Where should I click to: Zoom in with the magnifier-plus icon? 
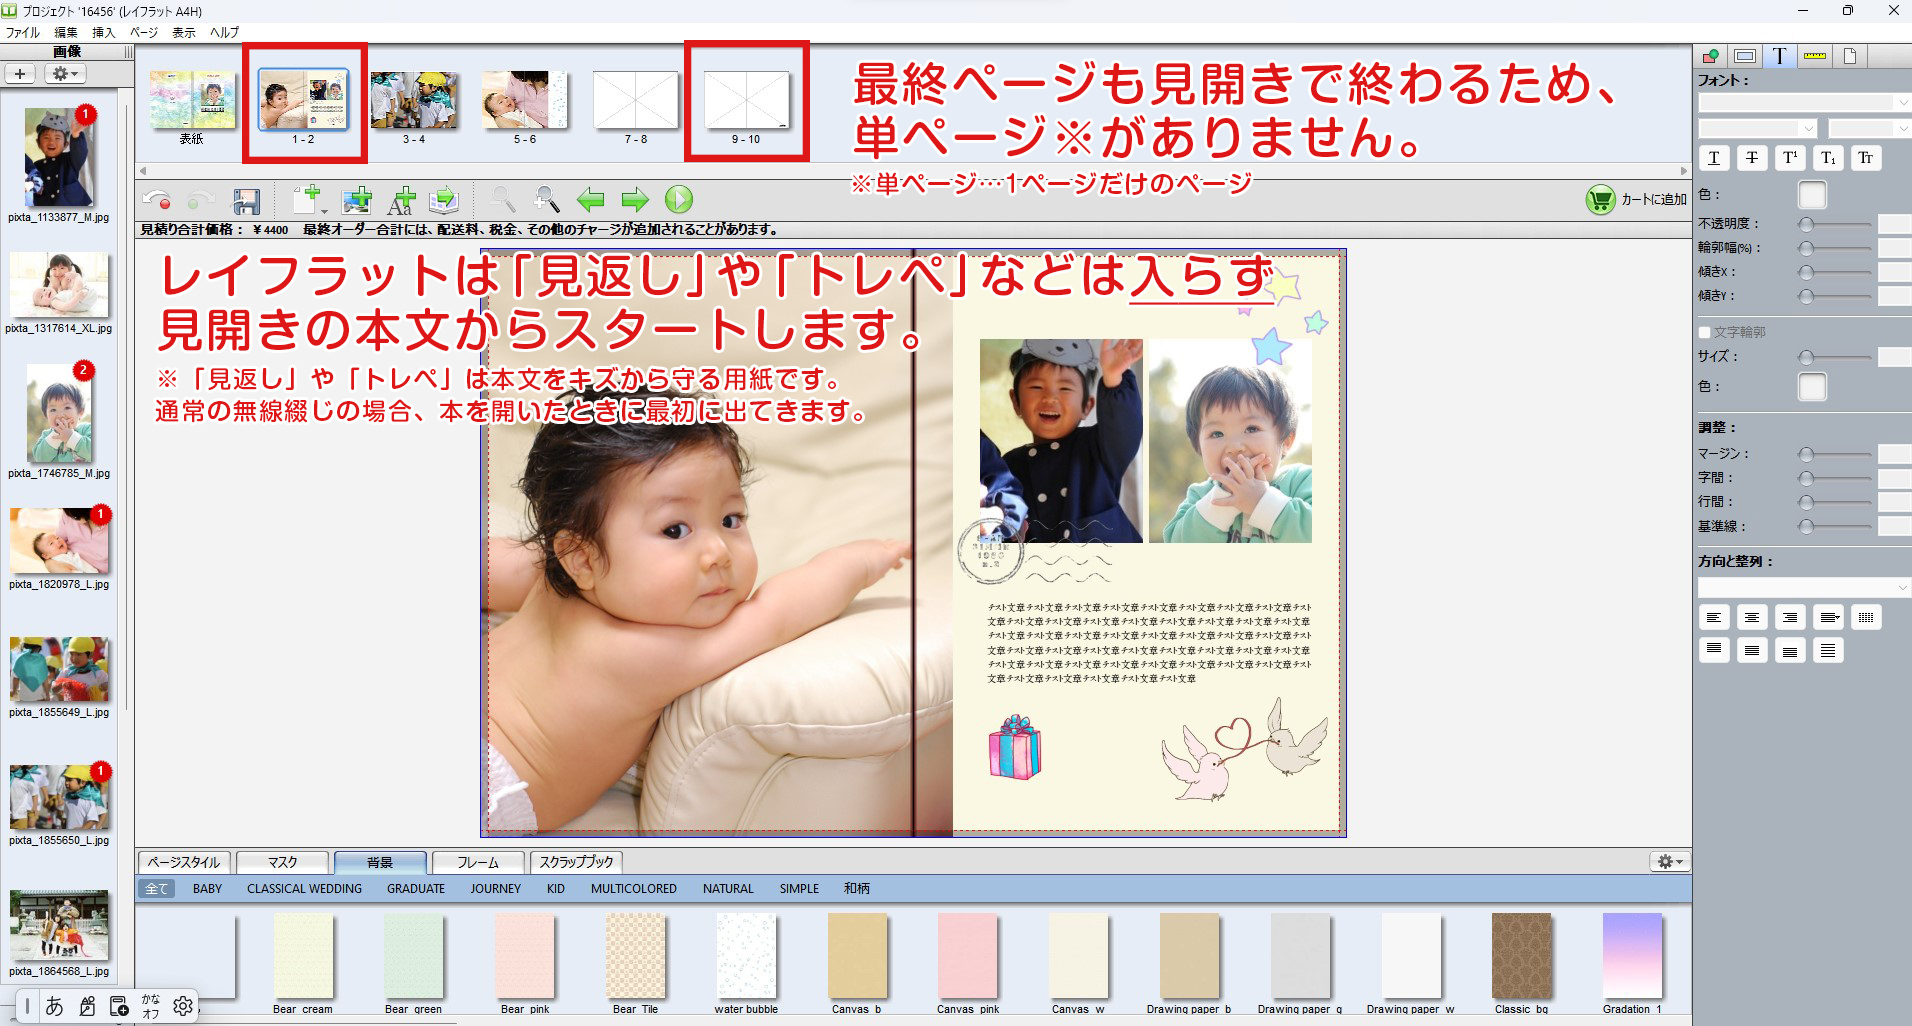click(546, 200)
